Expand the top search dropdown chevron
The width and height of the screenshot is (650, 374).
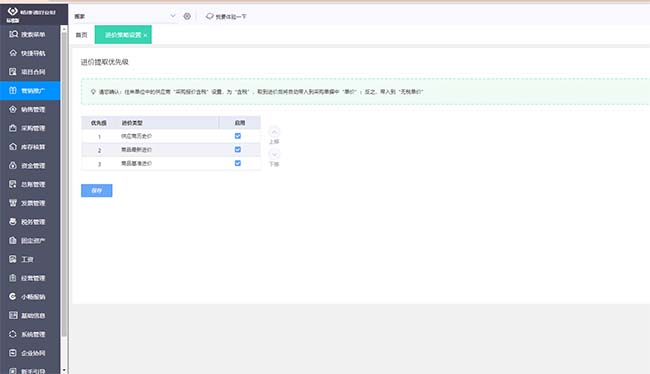(173, 16)
